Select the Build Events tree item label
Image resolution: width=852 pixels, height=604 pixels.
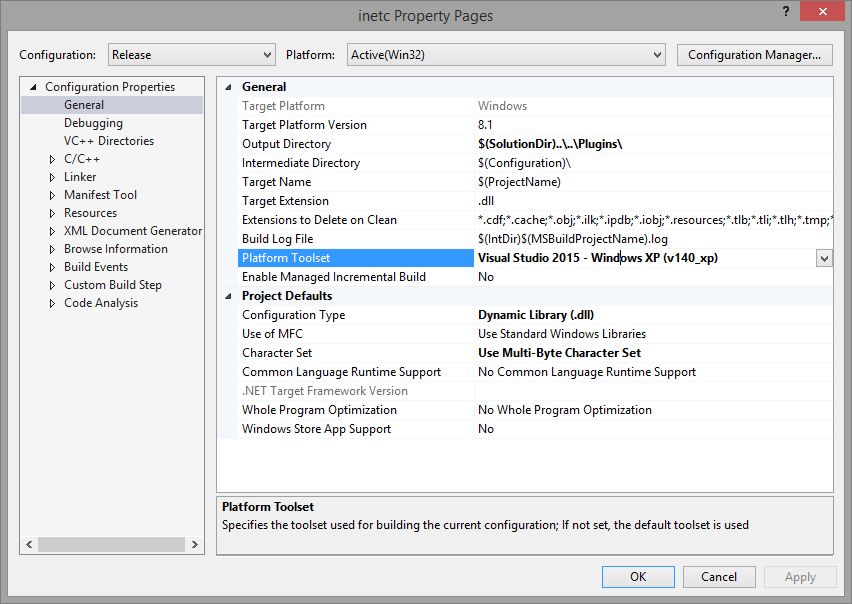(96, 267)
